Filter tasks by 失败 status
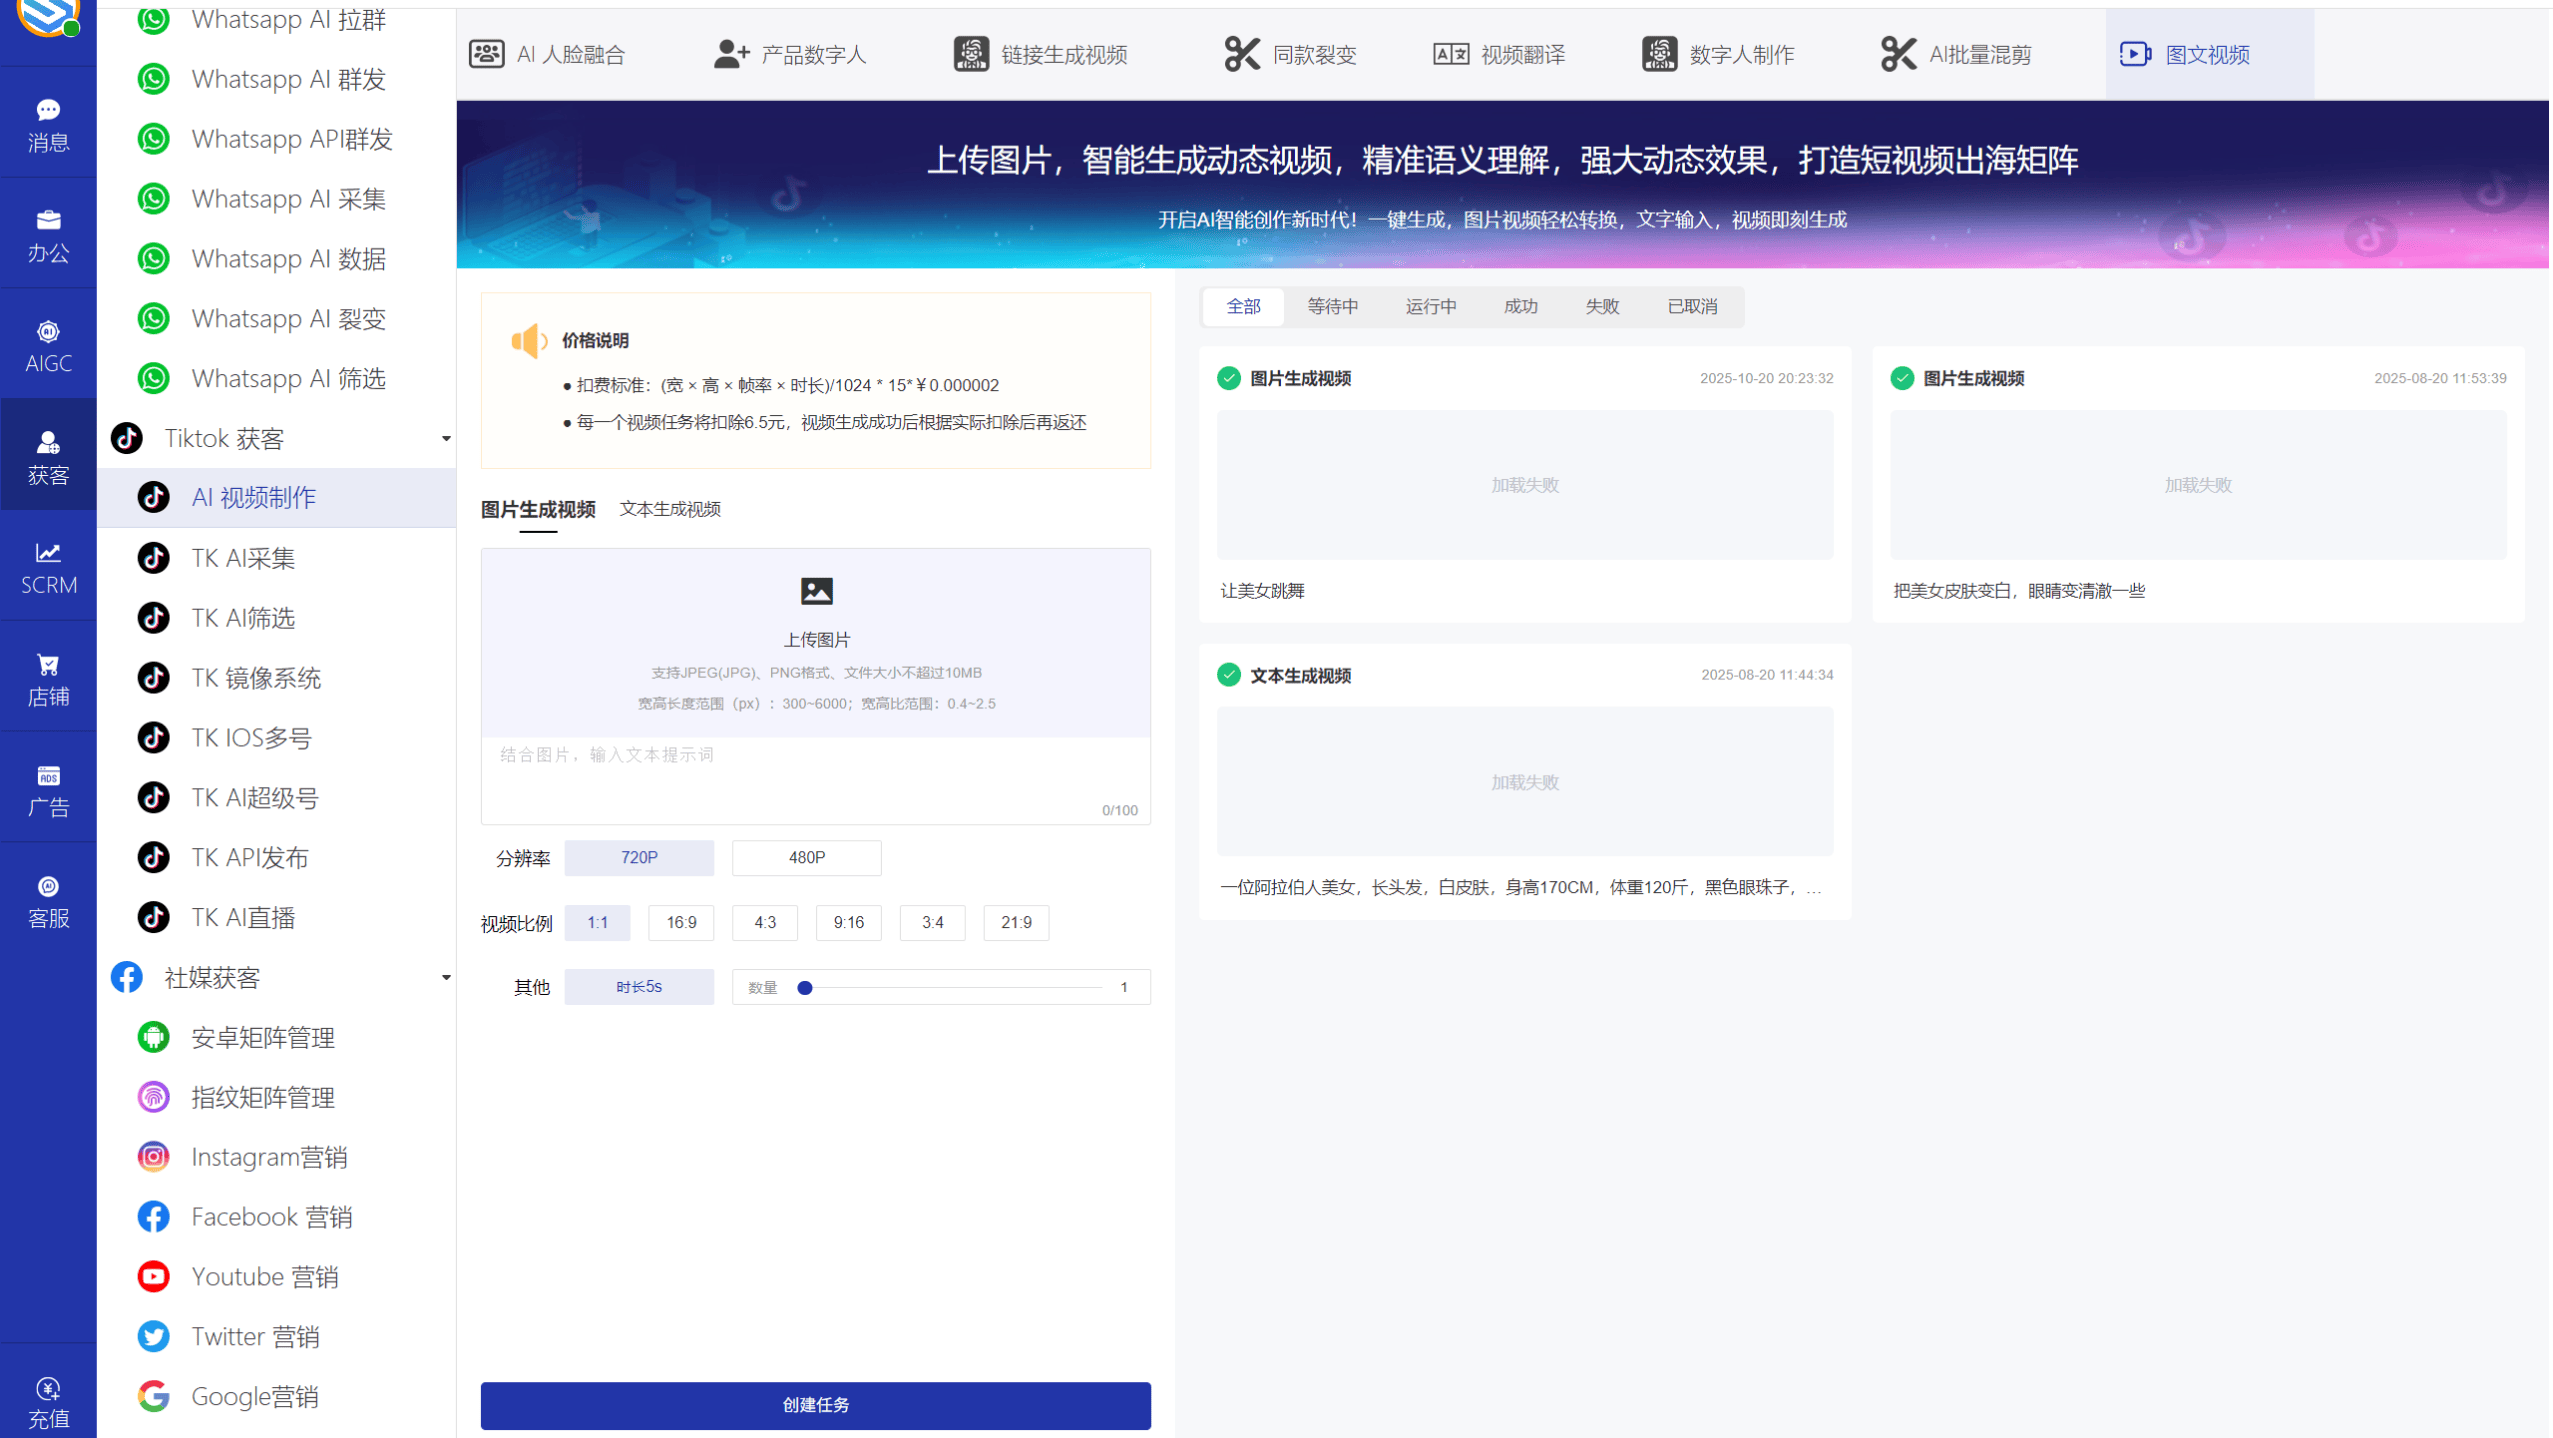This screenshot has width=2553, height=1438. (1601, 306)
